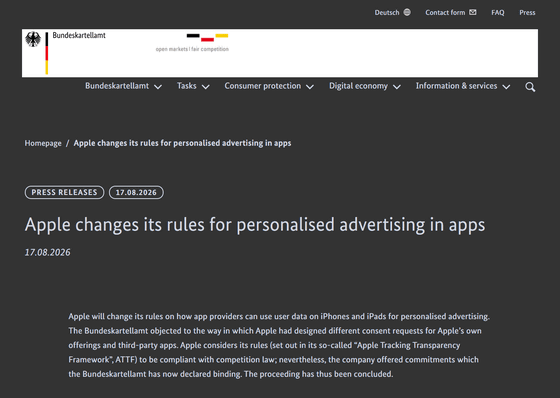Click the Bundeskartellamt header logo text
Viewport: 560px width, 398px height.
pyautogui.click(x=79, y=35)
